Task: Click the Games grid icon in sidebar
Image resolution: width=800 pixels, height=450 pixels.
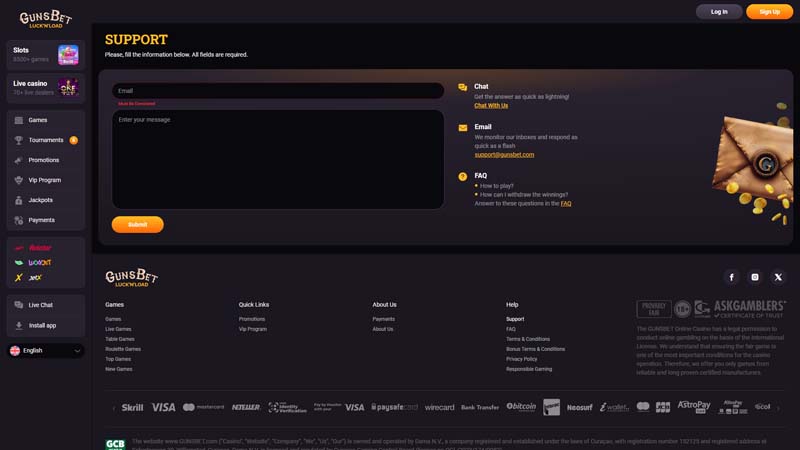Action: (x=19, y=120)
